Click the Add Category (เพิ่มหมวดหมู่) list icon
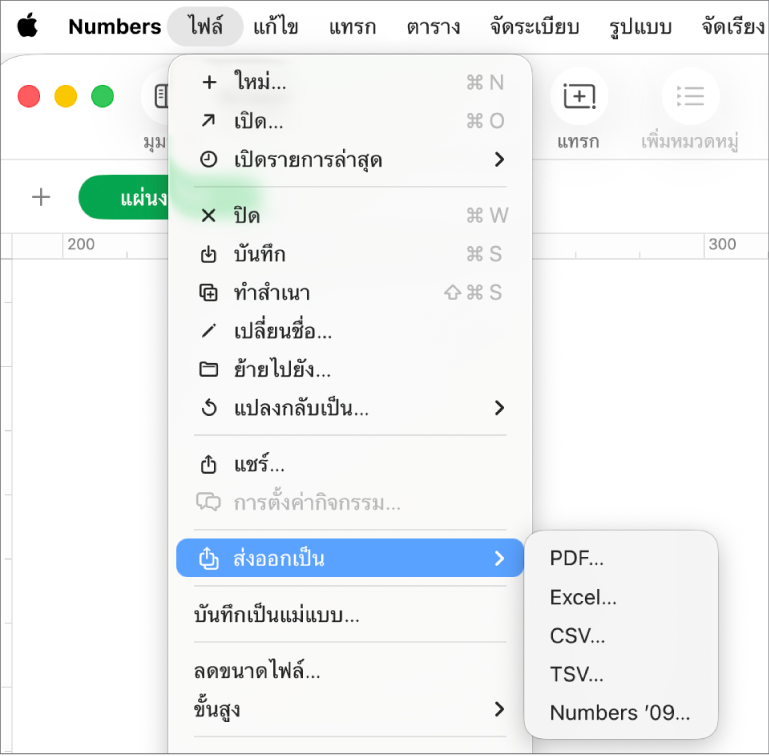769x756 pixels. (690, 96)
